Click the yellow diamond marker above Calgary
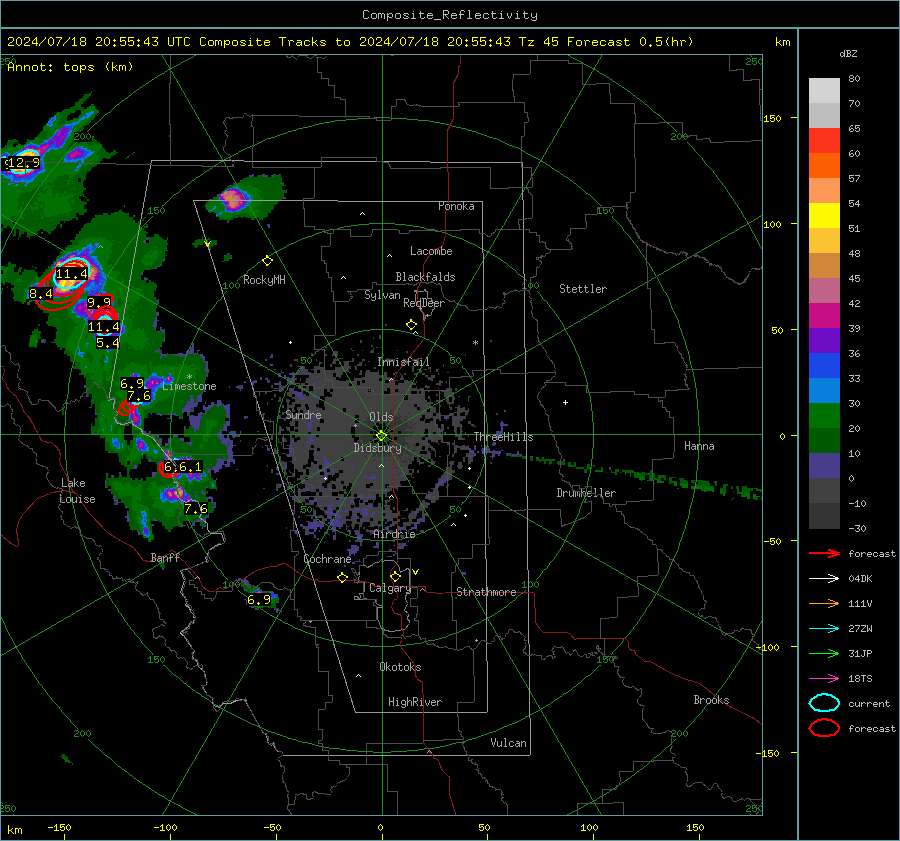This screenshot has height=841, width=900. click(x=395, y=576)
